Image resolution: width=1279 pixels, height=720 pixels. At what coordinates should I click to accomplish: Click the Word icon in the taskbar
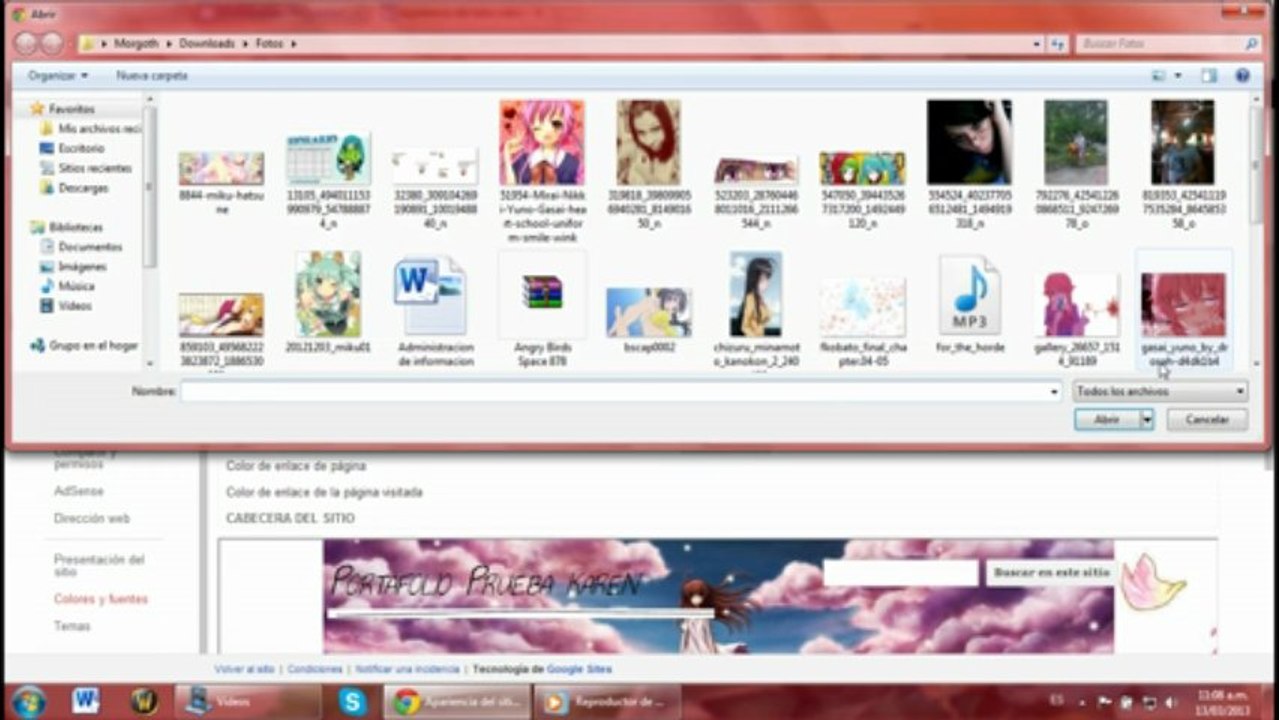click(x=85, y=702)
